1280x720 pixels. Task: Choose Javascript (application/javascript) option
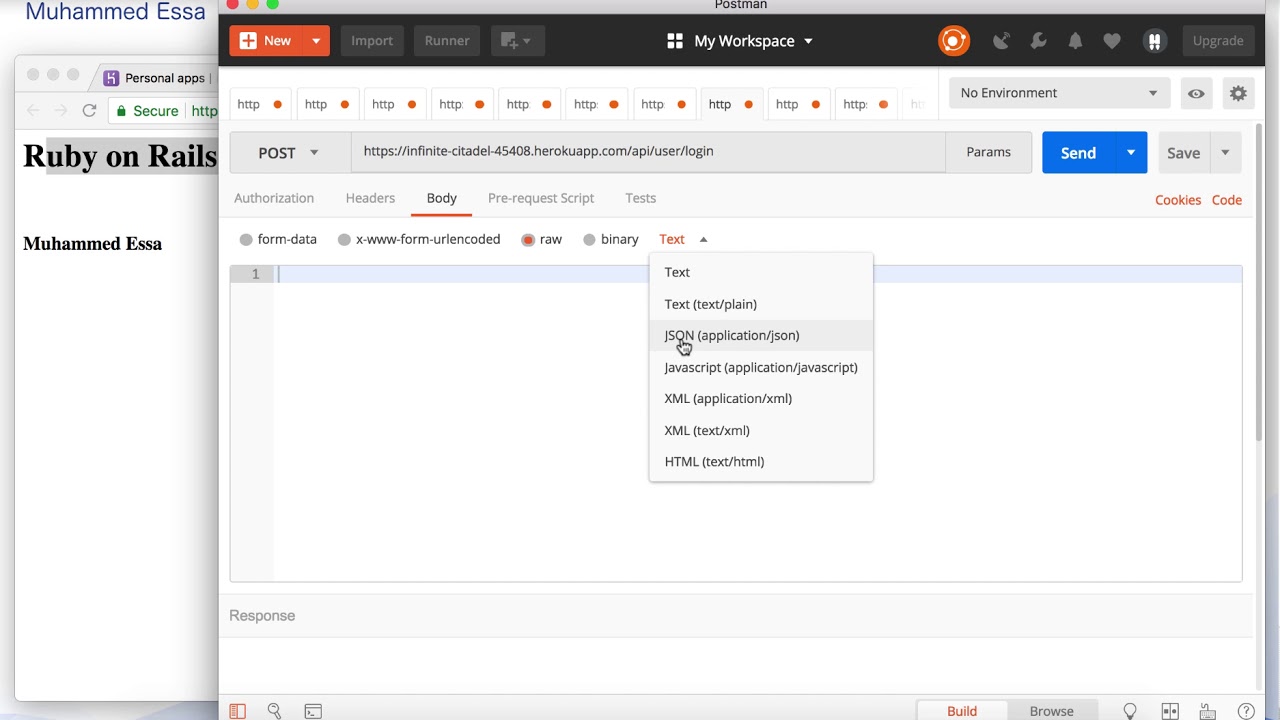(761, 367)
